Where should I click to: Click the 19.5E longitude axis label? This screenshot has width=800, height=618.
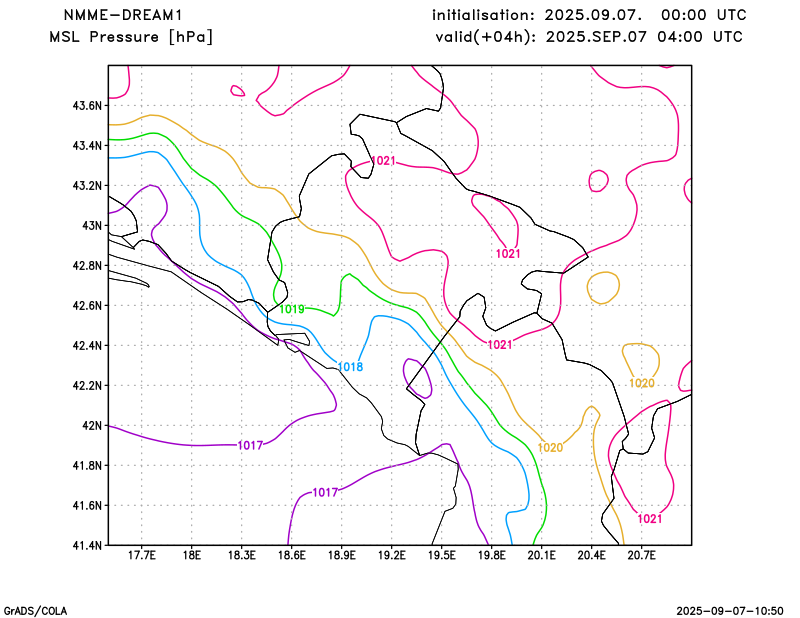coord(442,555)
